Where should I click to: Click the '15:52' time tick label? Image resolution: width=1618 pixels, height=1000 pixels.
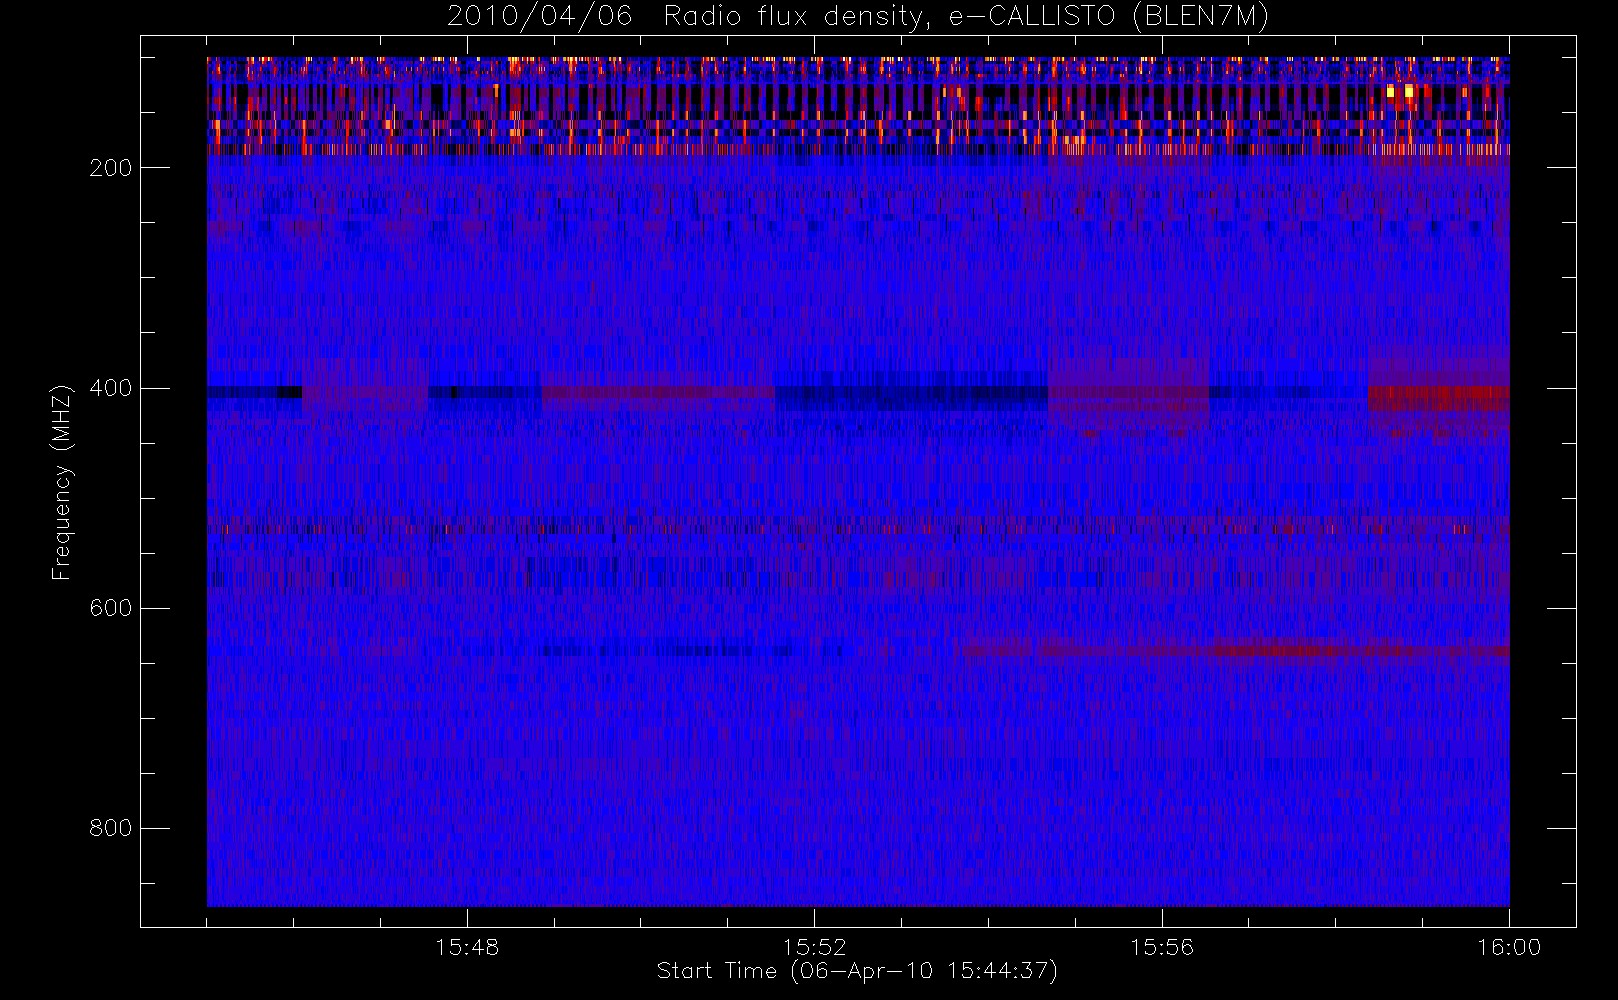(x=814, y=947)
